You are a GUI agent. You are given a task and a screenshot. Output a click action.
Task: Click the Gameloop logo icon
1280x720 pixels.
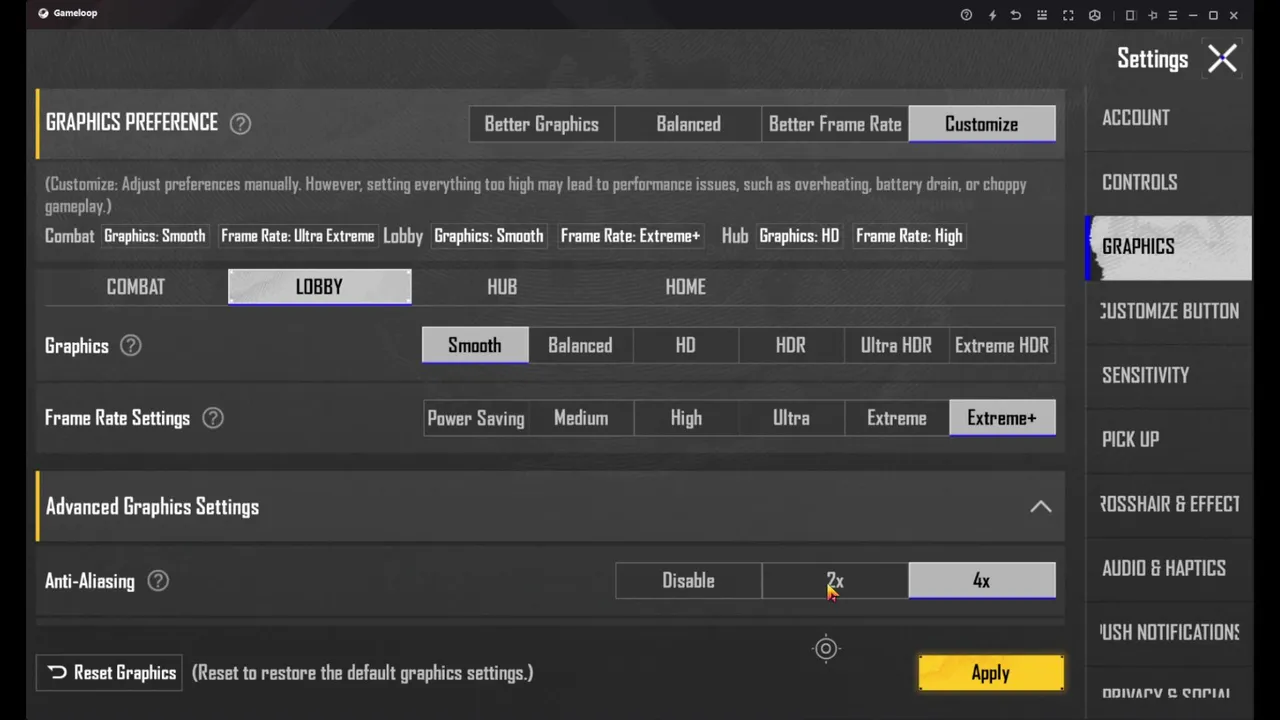click(43, 13)
